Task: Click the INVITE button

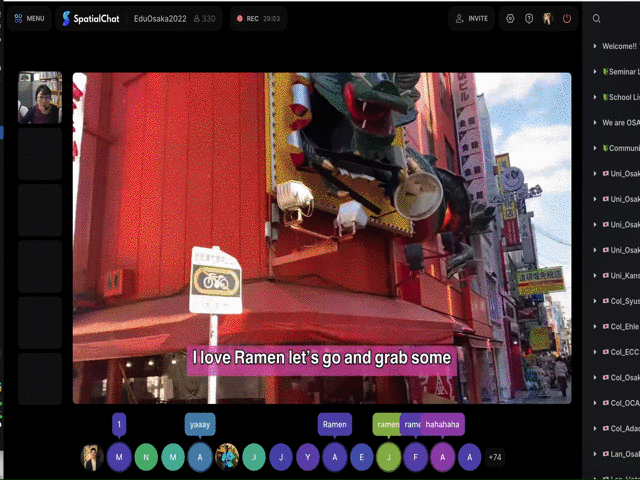Action: coord(471,18)
